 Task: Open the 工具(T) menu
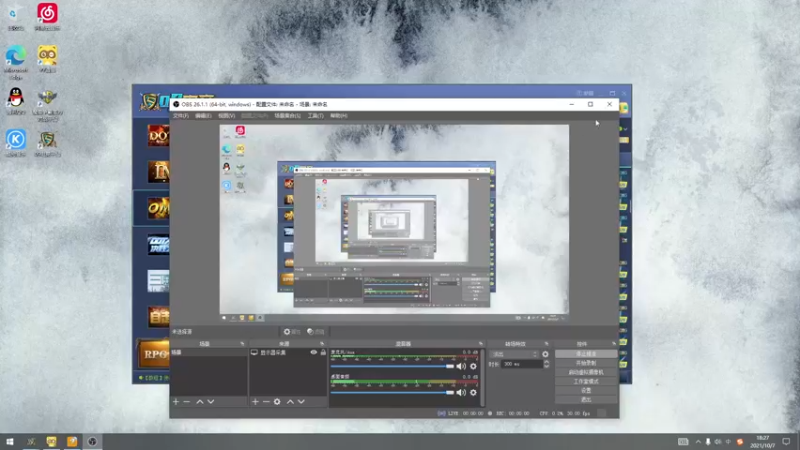pyautogui.click(x=315, y=116)
